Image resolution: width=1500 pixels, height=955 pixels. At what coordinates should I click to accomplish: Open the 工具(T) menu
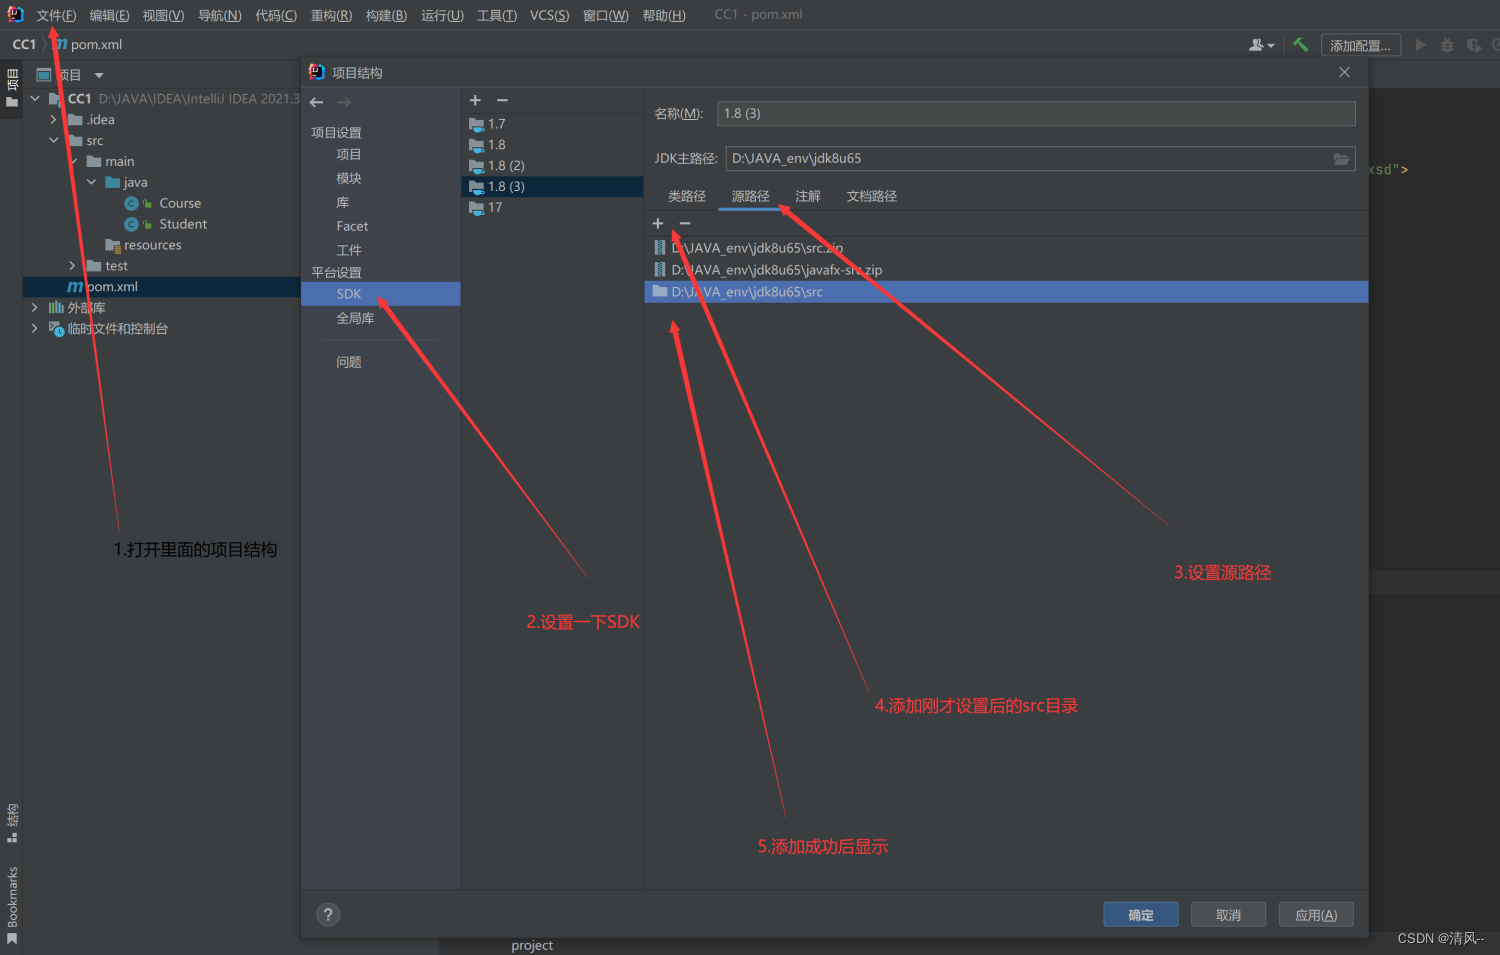tap(497, 15)
